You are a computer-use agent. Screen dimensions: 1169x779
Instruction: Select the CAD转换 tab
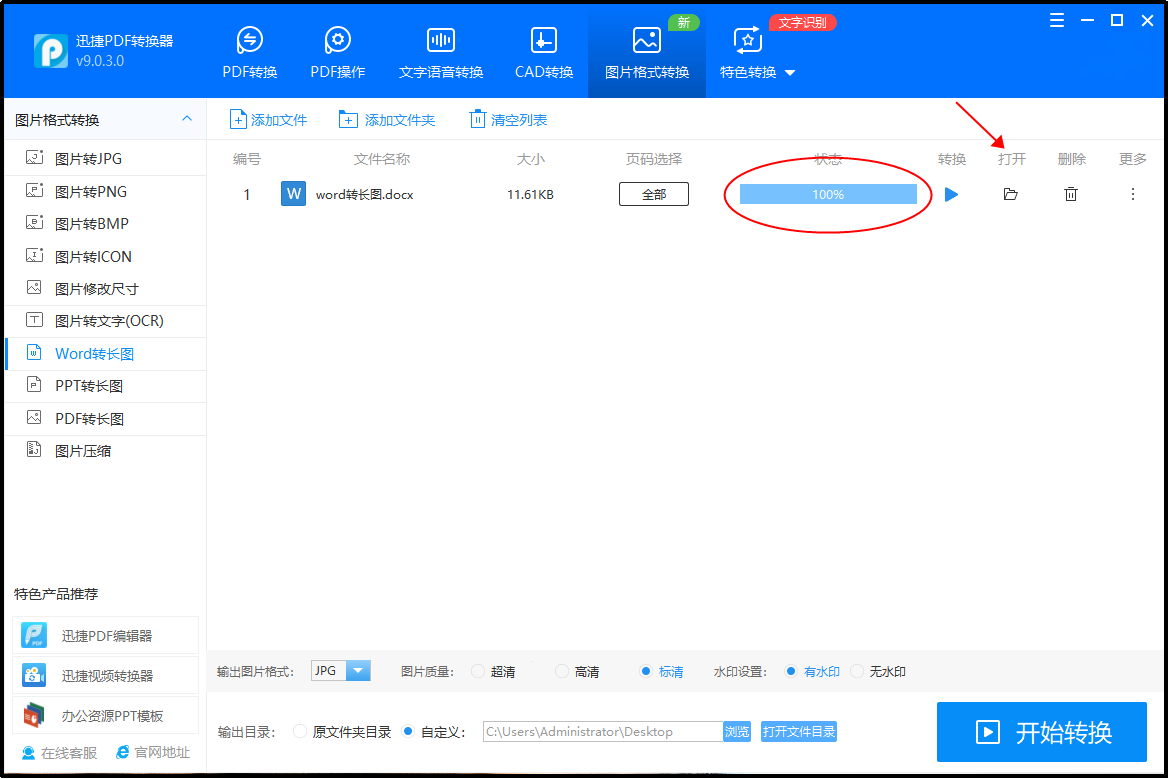[x=543, y=51]
